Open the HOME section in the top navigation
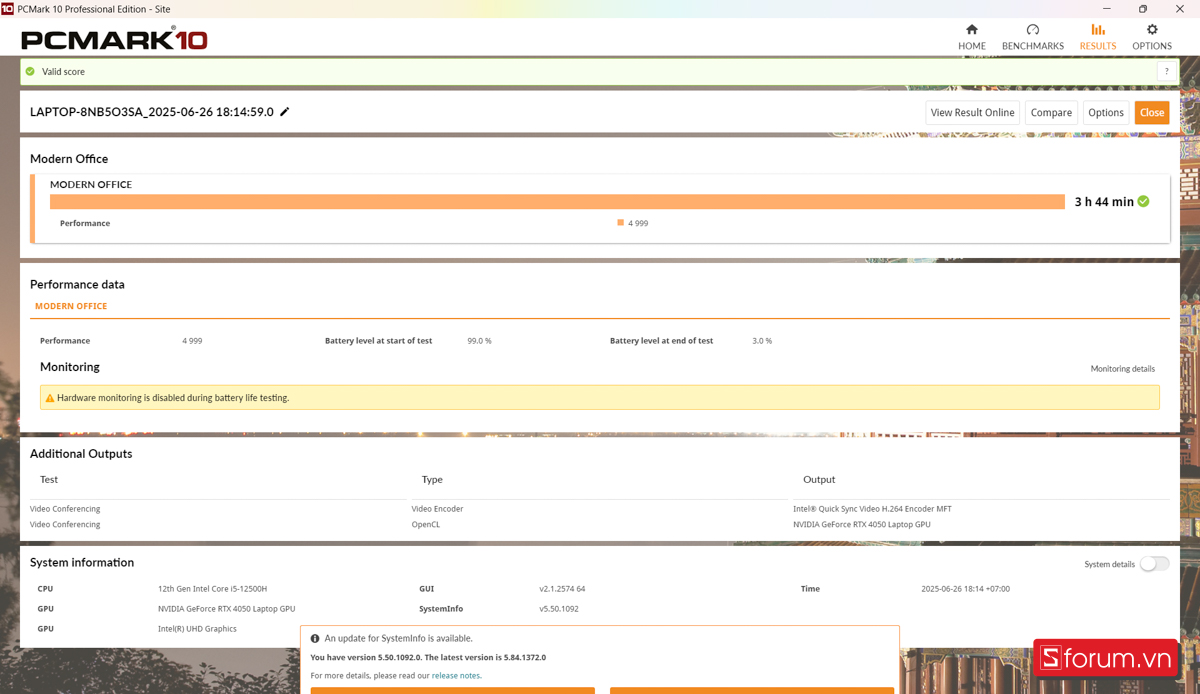Screen dimensions: 1200x694 971,37
